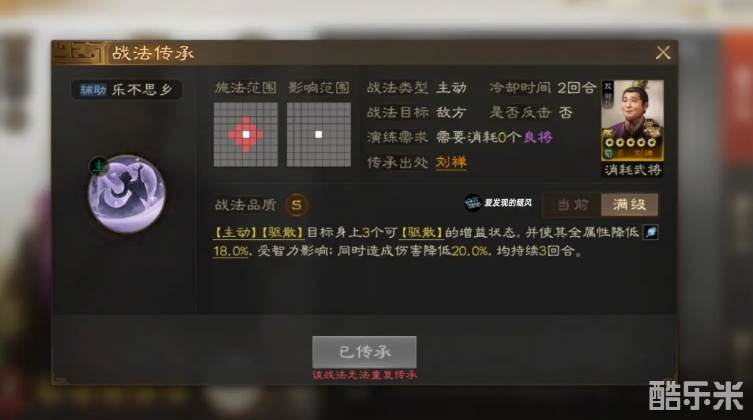This screenshot has width=753, height=420.
Task: Click the 施法范围 red cross grid
Action: [245, 134]
